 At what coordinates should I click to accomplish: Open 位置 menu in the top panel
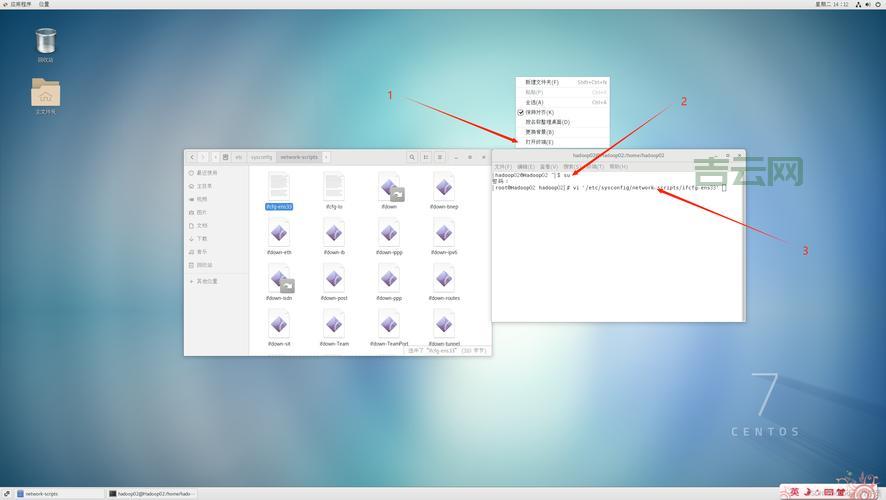[x=44, y=4]
